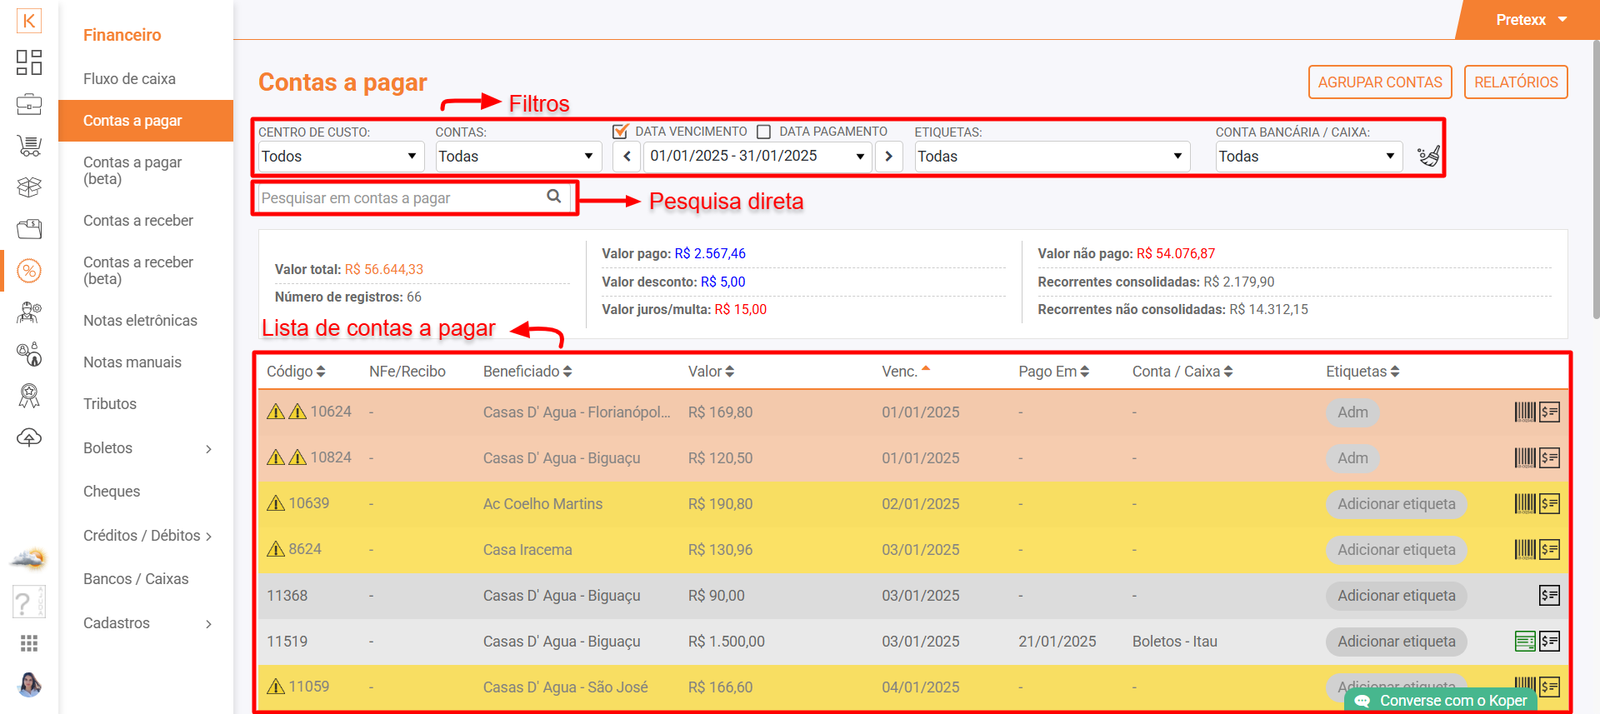
Task: Click payment receipt icon on row 11368
Action: tap(1549, 596)
